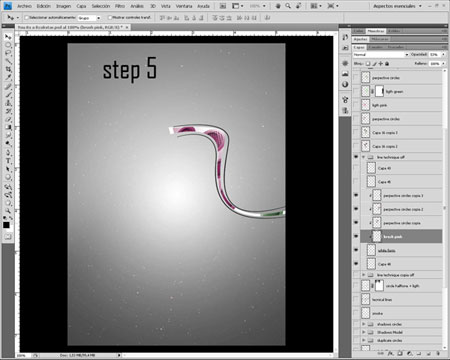The width and height of the screenshot is (450, 360).
Task: Click the Opacidad percentage field
Action: pos(434,54)
